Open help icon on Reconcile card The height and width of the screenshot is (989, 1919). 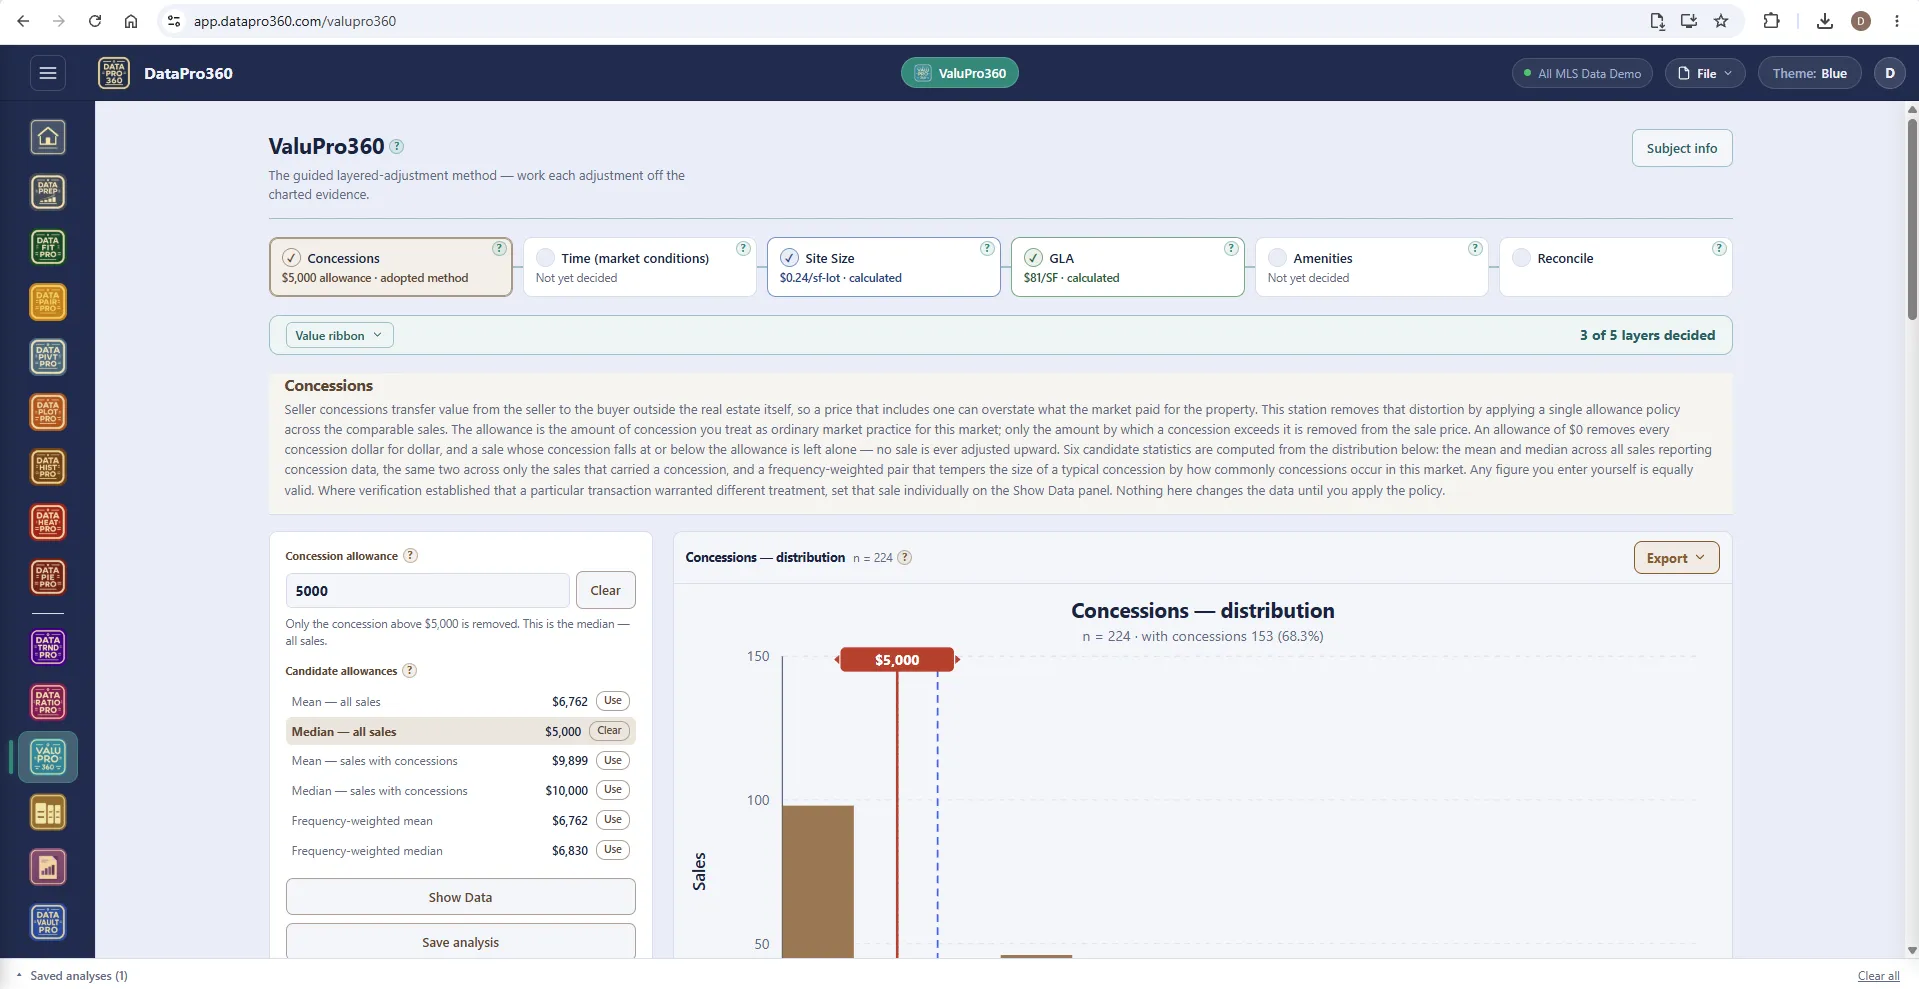coord(1719,249)
